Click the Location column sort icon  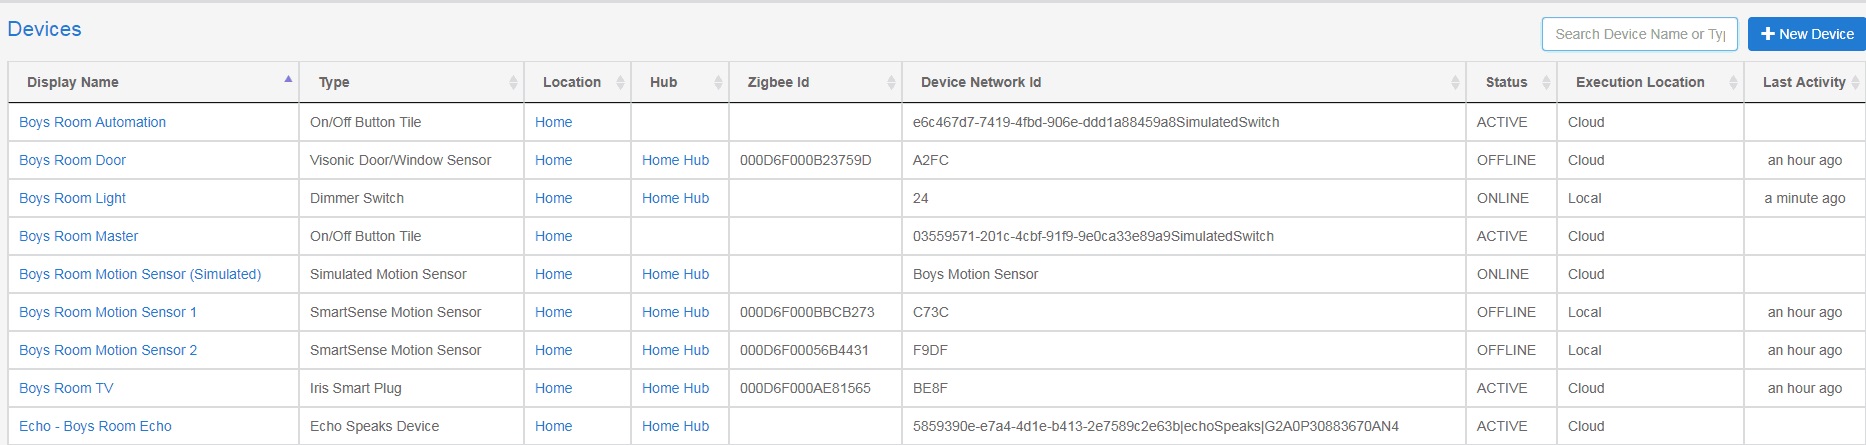(620, 82)
